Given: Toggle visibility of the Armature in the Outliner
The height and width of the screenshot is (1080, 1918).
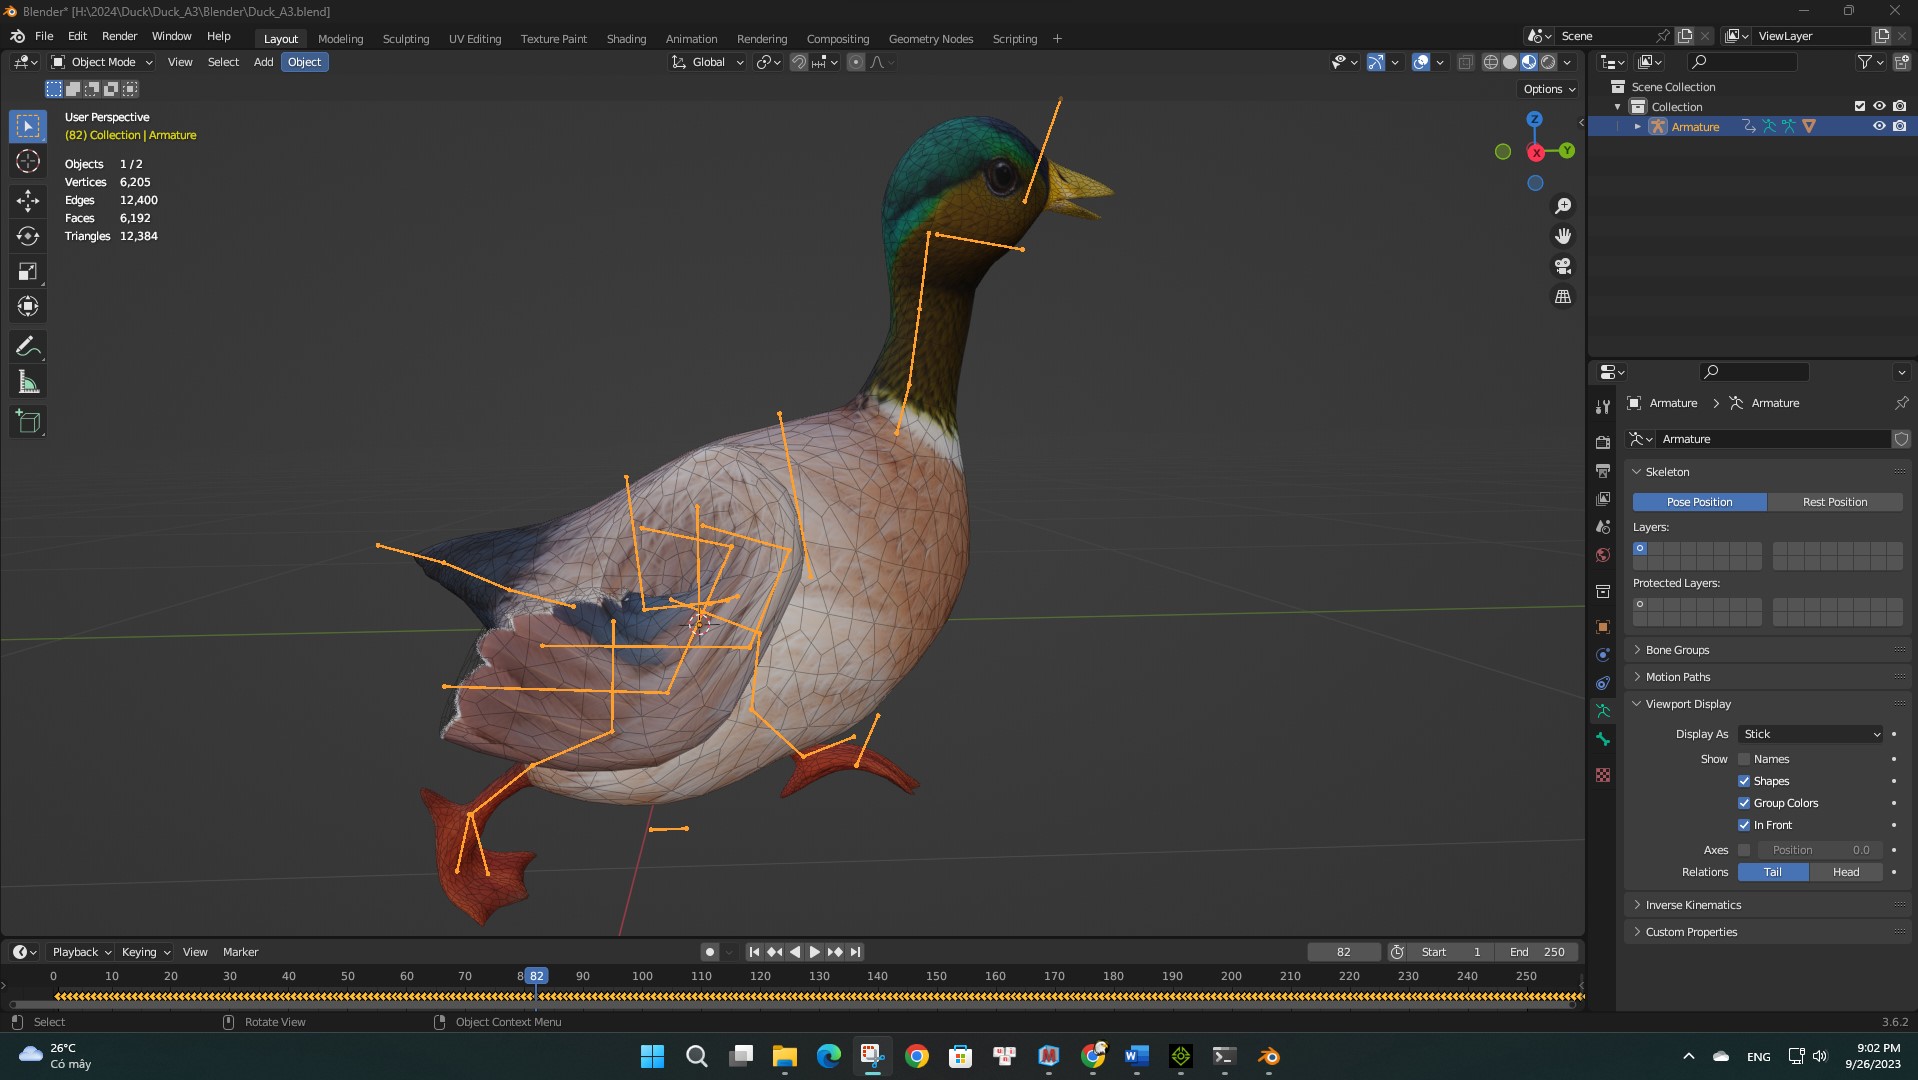Looking at the screenshot, I should click(1880, 126).
